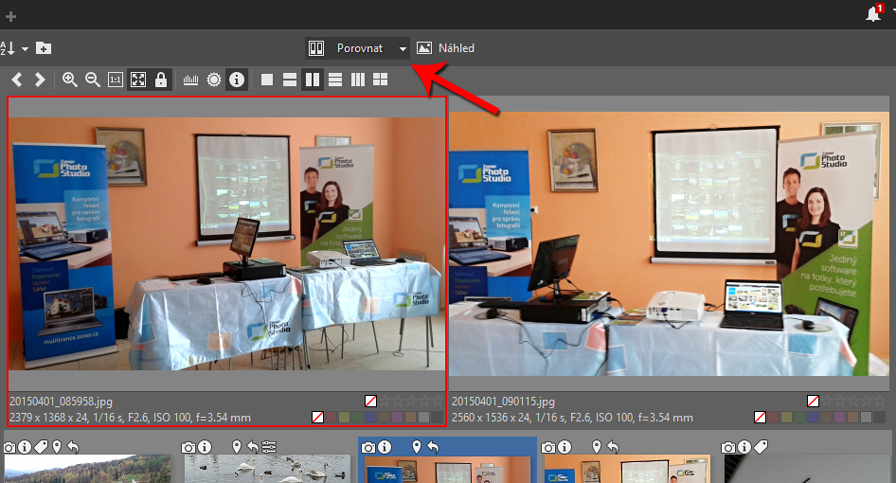This screenshot has height=483, width=896.
Task: Open the Porovnat mode dropdown
Action: coord(402,48)
